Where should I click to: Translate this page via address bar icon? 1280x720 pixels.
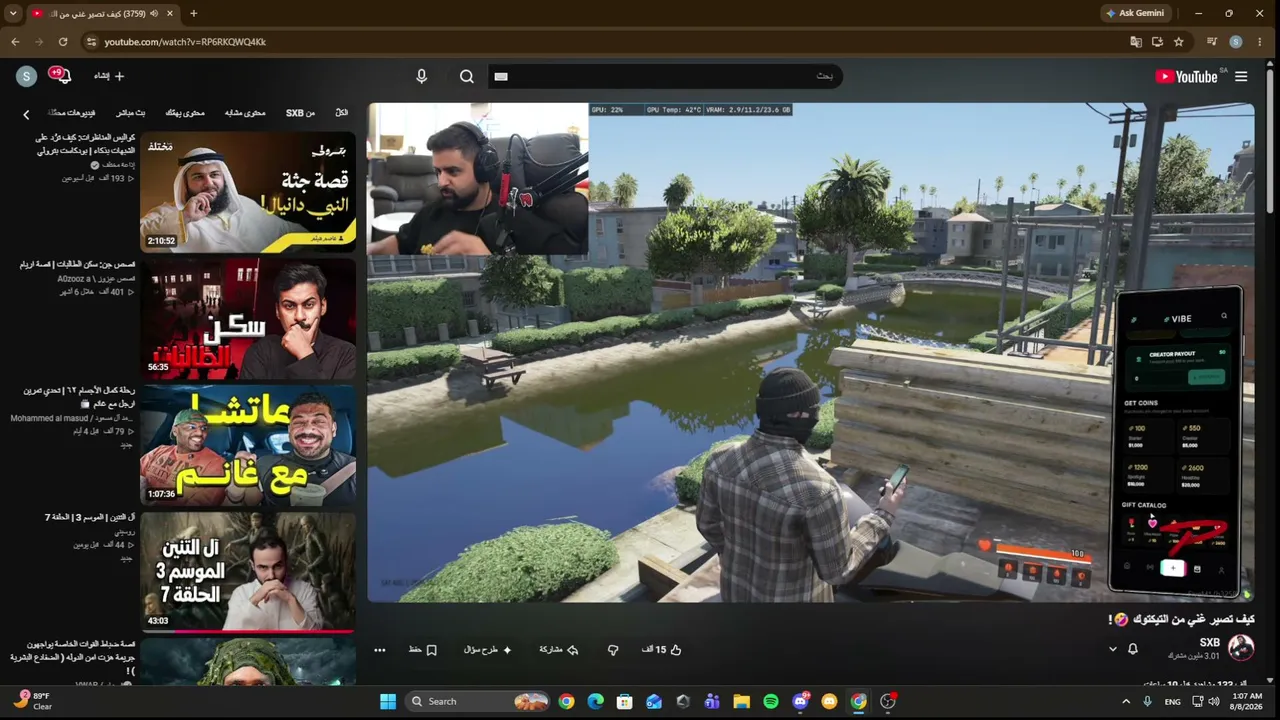(1136, 42)
